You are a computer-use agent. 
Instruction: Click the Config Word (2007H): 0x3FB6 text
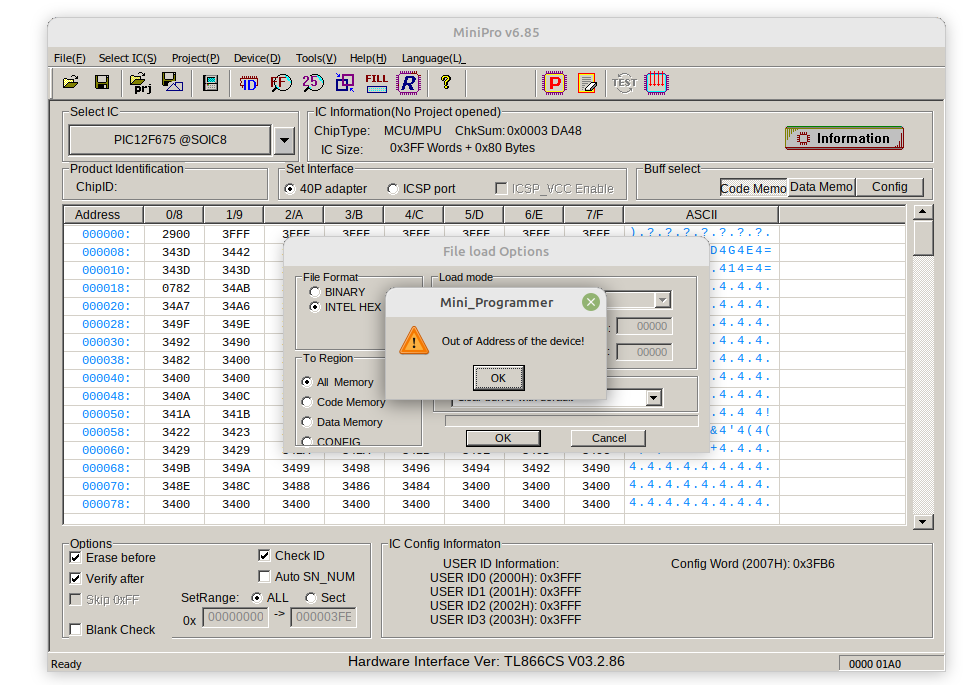pos(753,564)
